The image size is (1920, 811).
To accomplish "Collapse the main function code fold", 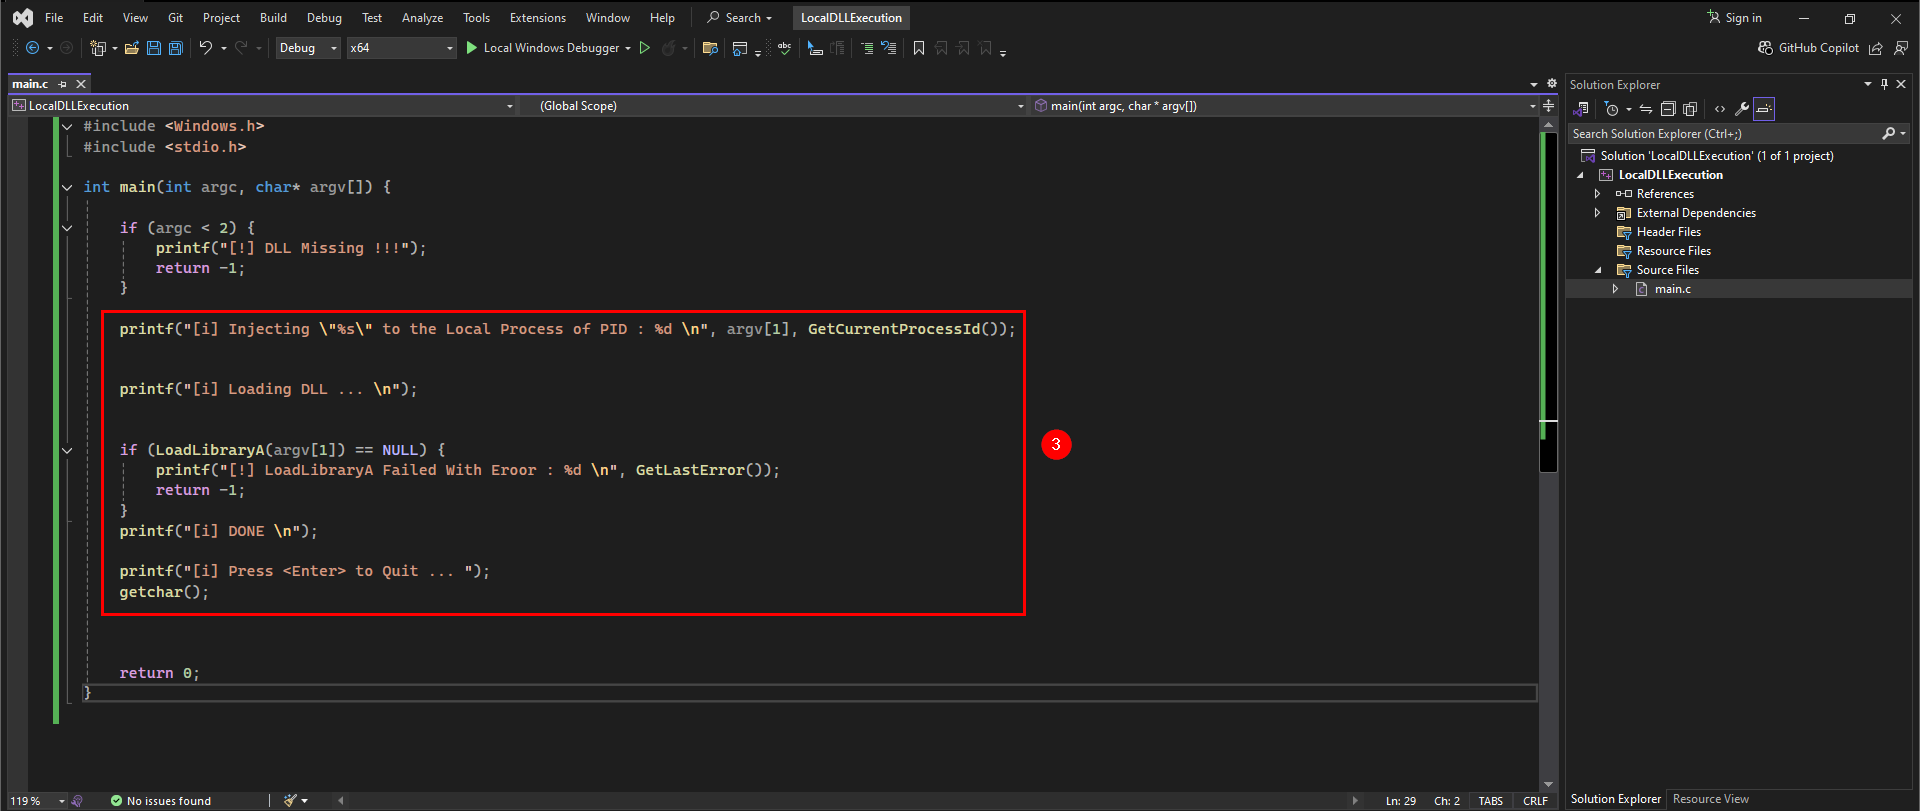I will click(67, 187).
